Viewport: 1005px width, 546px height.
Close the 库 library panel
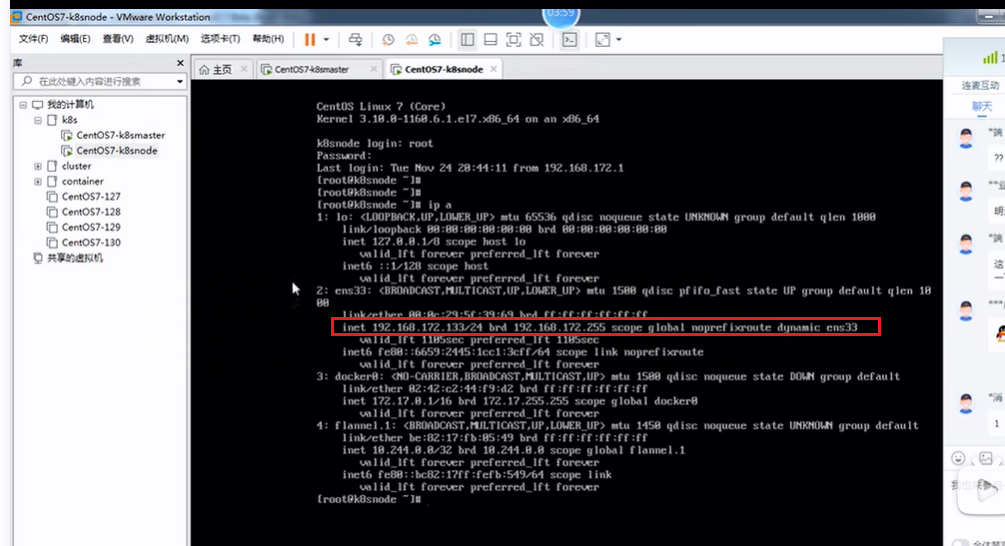click(180, 63)
